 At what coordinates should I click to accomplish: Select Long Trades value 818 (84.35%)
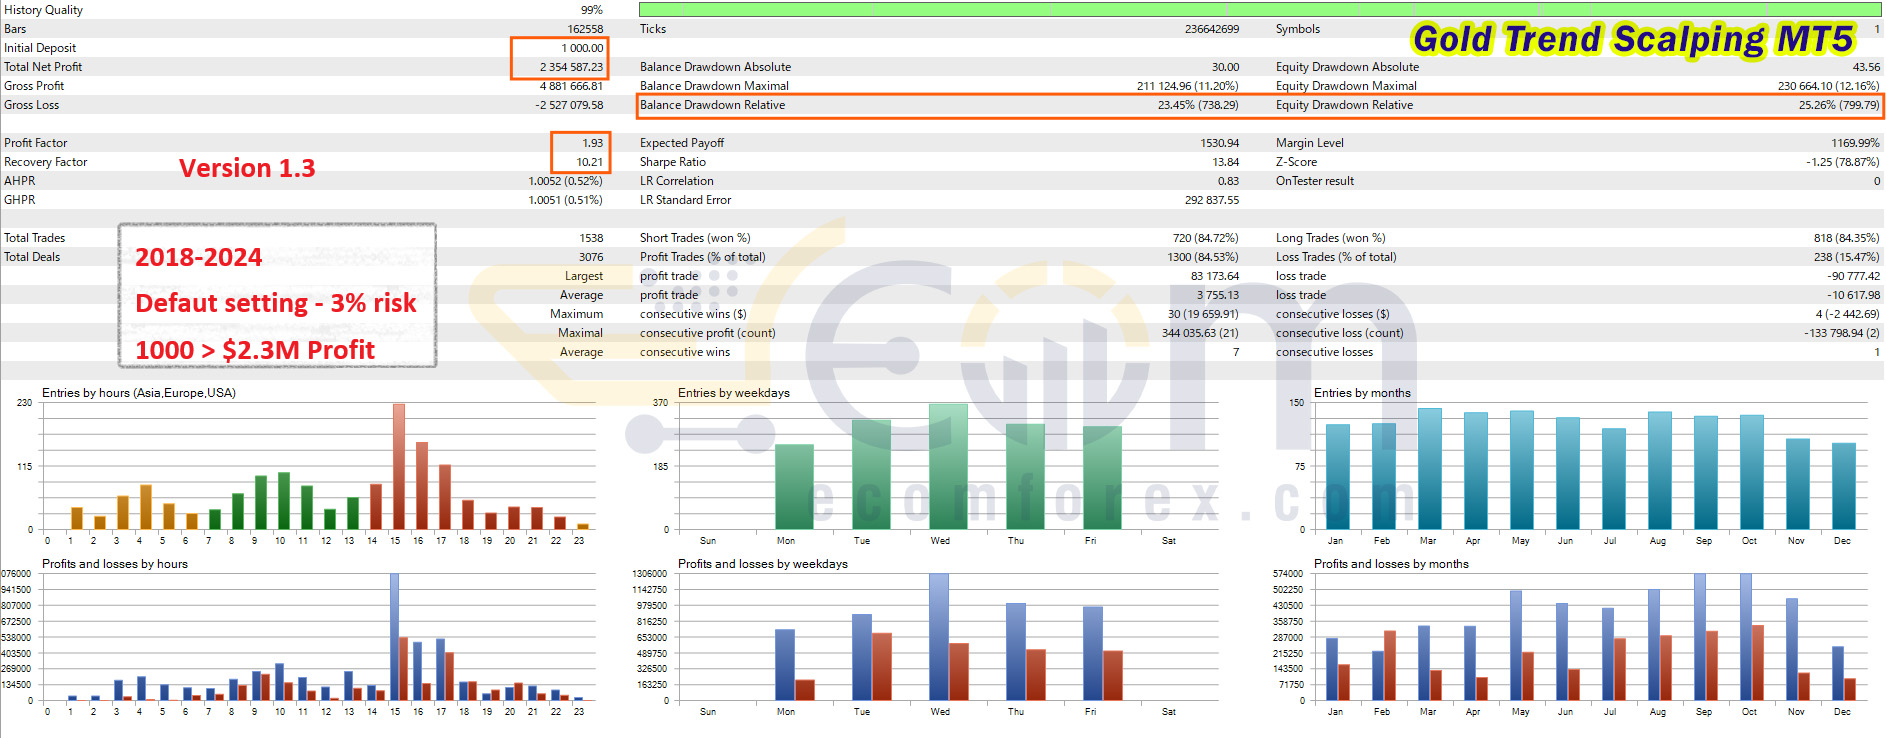click(1846, 238)
